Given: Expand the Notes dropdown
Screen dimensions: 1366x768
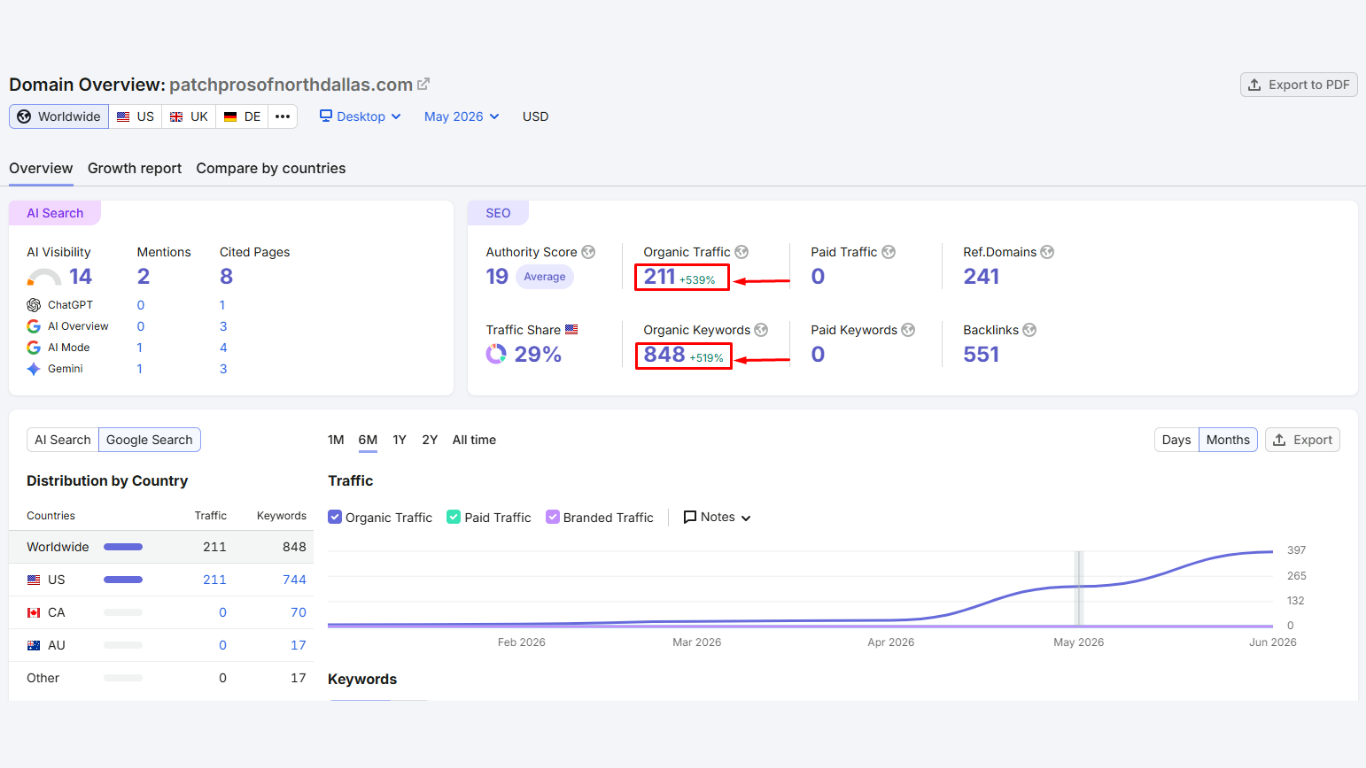Looking at the screenshot, I should point(717,517).
